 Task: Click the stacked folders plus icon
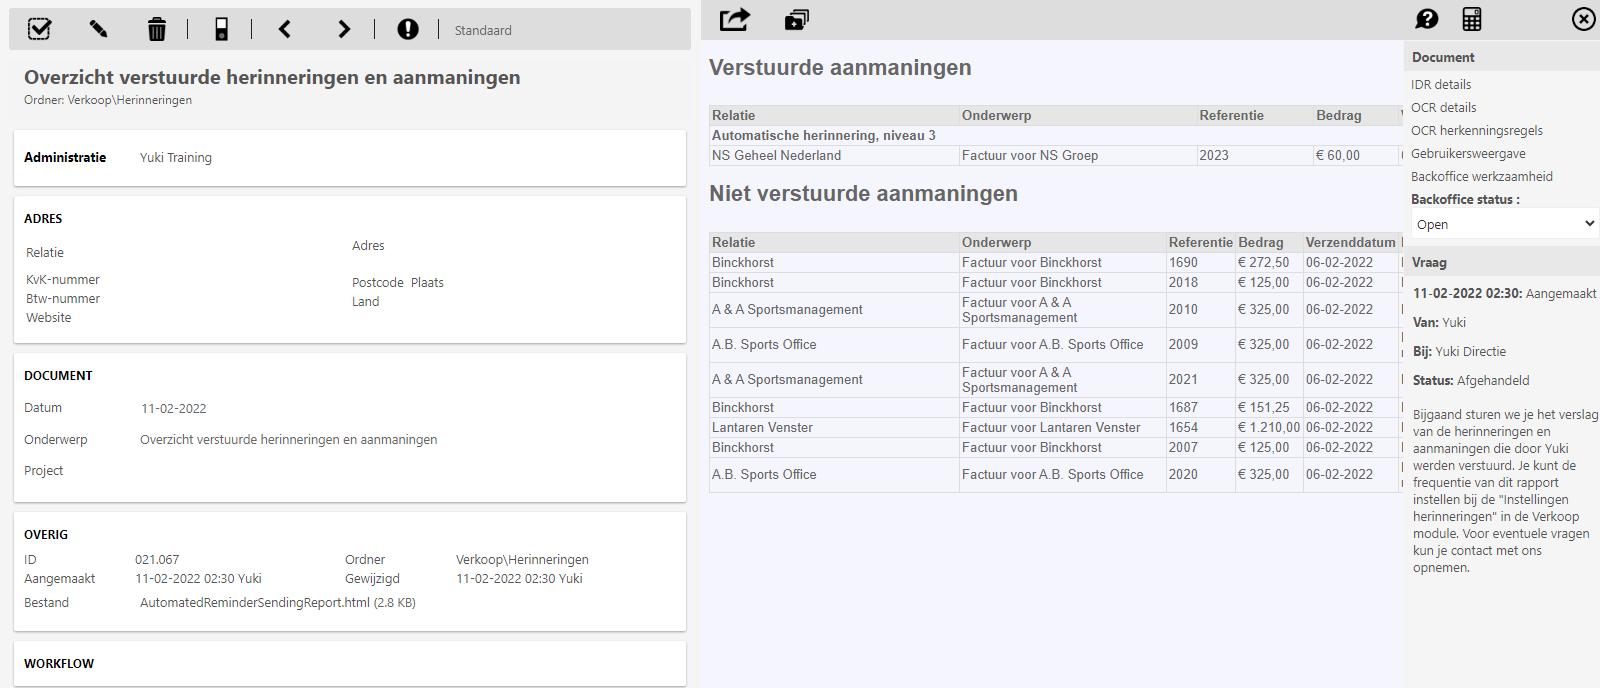pos(796,19)
